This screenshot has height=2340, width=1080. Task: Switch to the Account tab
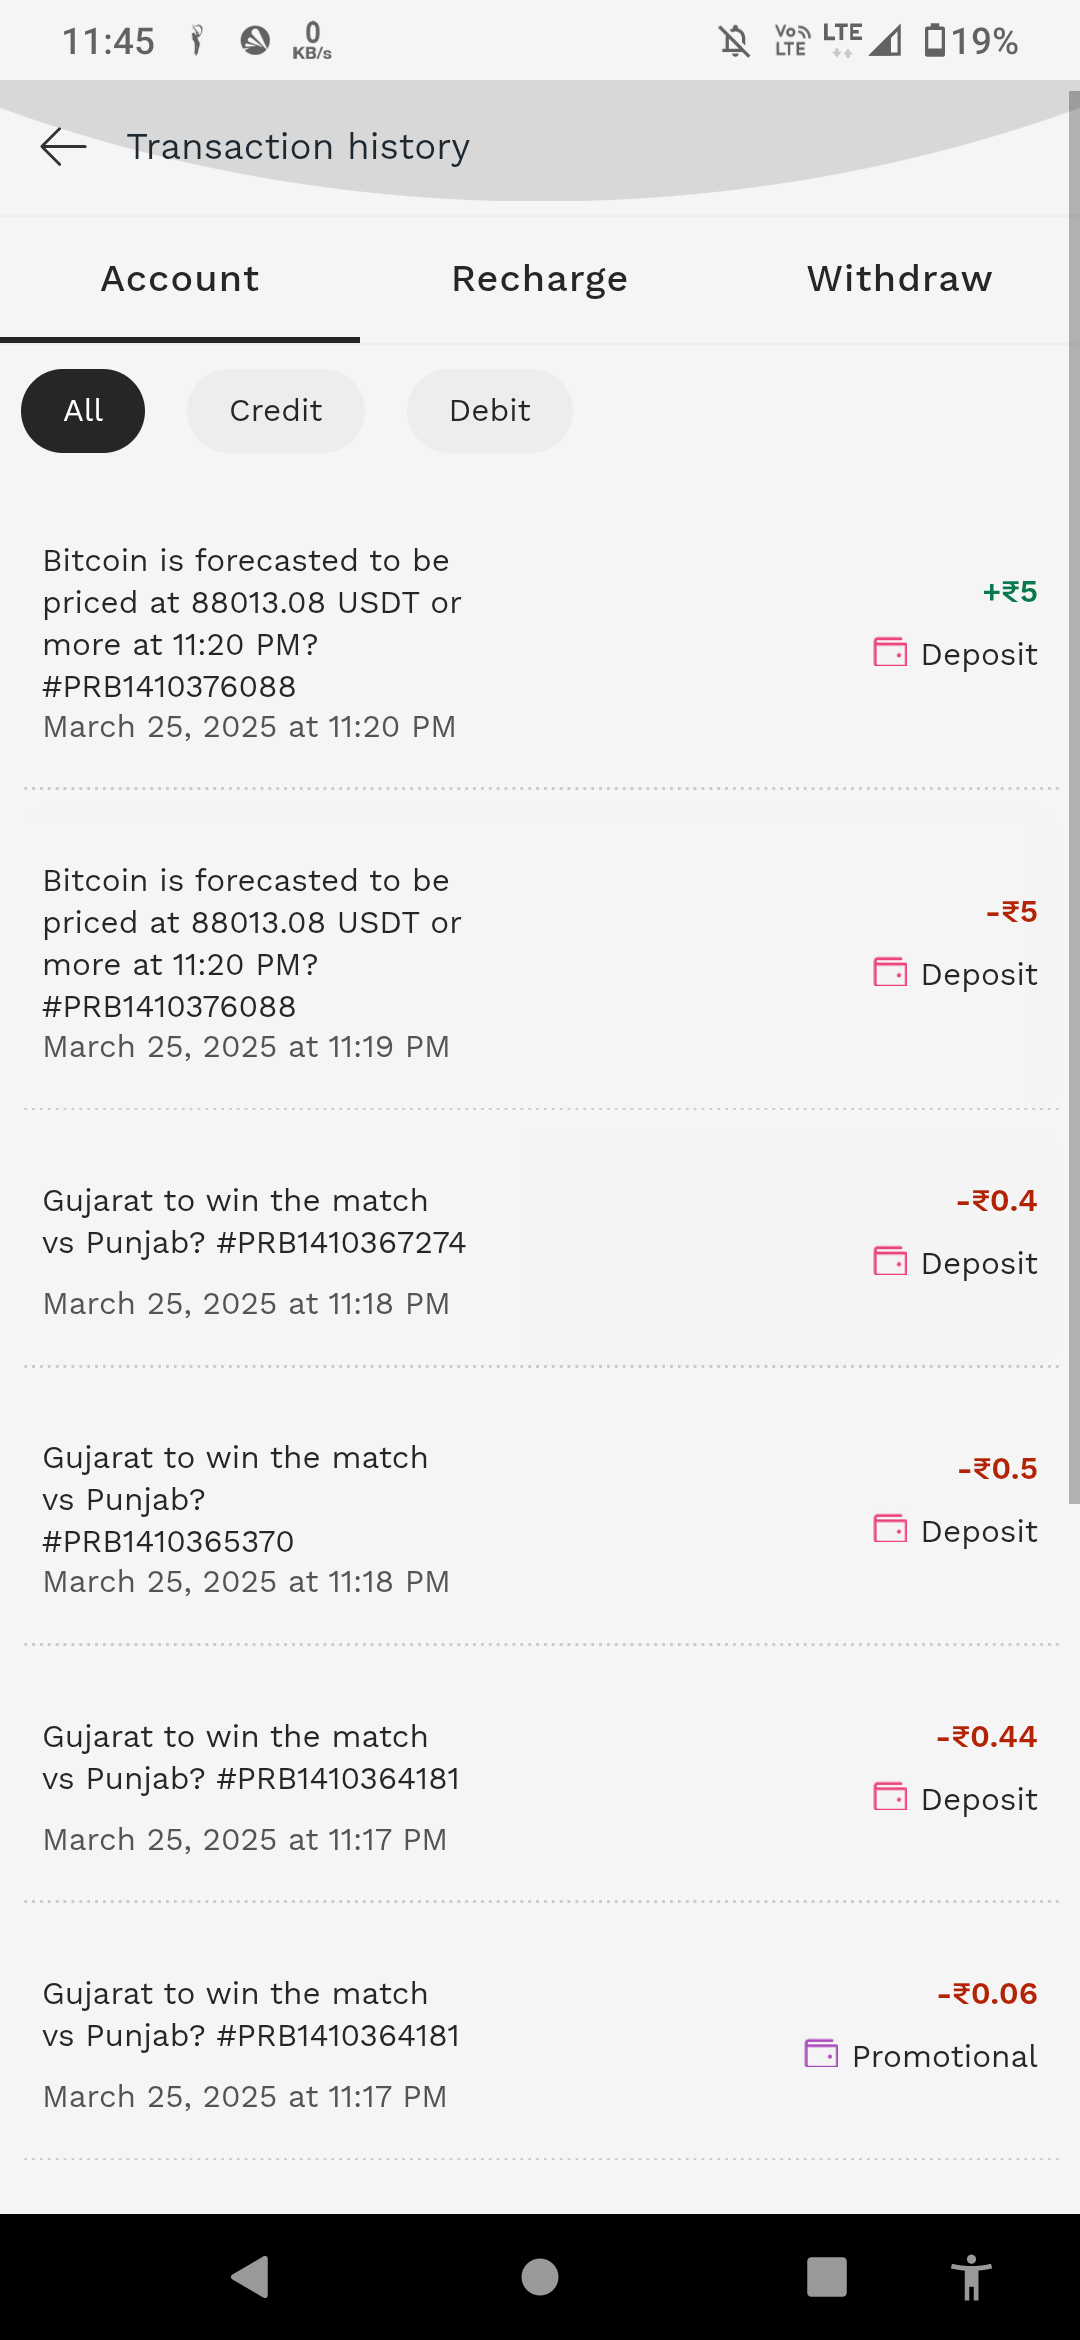(180, 279)
